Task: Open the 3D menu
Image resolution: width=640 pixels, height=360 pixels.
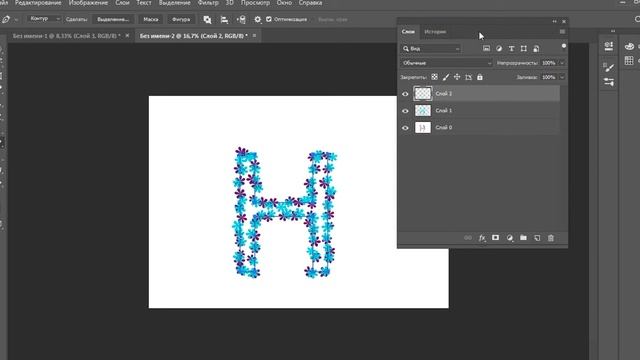Action: point(230,3)
